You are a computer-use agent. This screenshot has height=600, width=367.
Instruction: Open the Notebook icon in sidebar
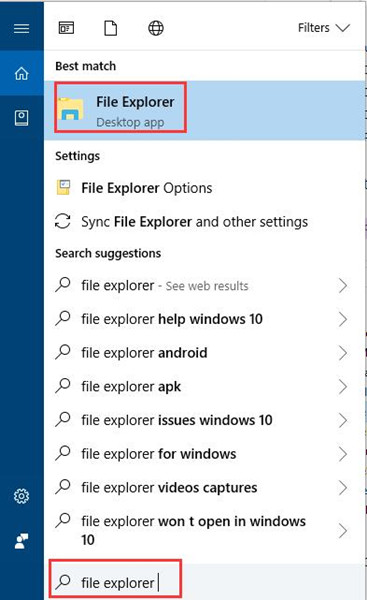(21, 118)
